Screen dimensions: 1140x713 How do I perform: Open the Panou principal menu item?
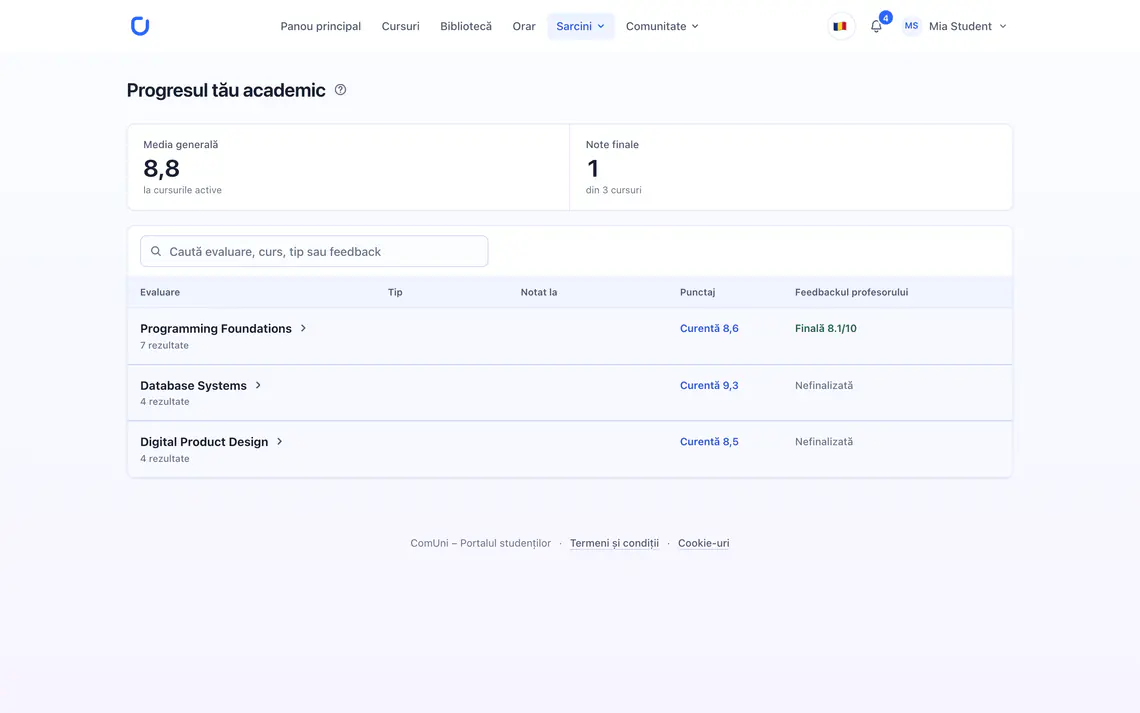coord(321,26)
